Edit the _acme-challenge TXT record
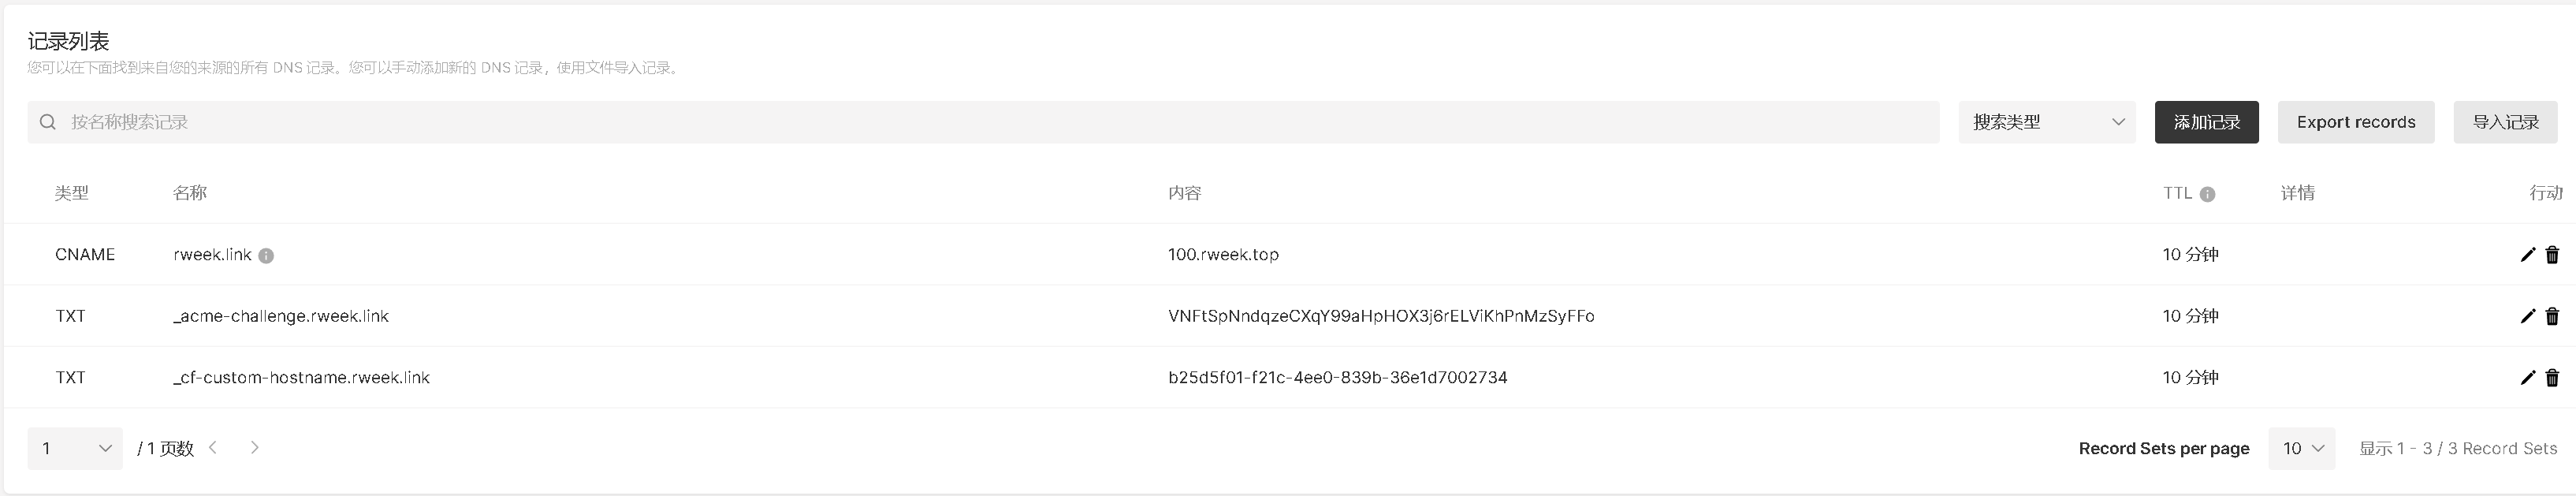The width and height of the screenshot is (2576, 496). click(x=2527, y=316)
